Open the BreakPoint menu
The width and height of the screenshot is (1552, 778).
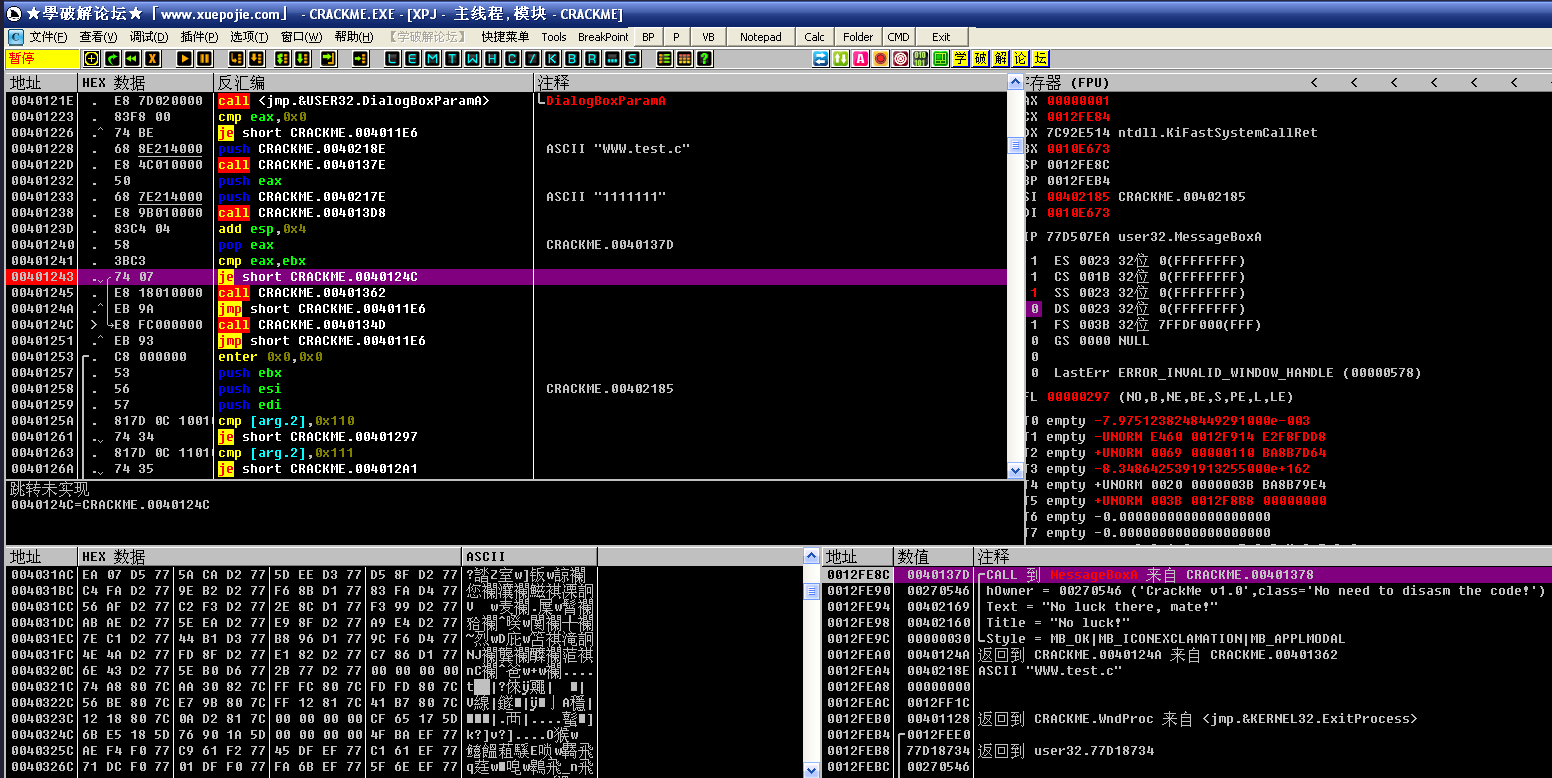(x=603, y=37)
